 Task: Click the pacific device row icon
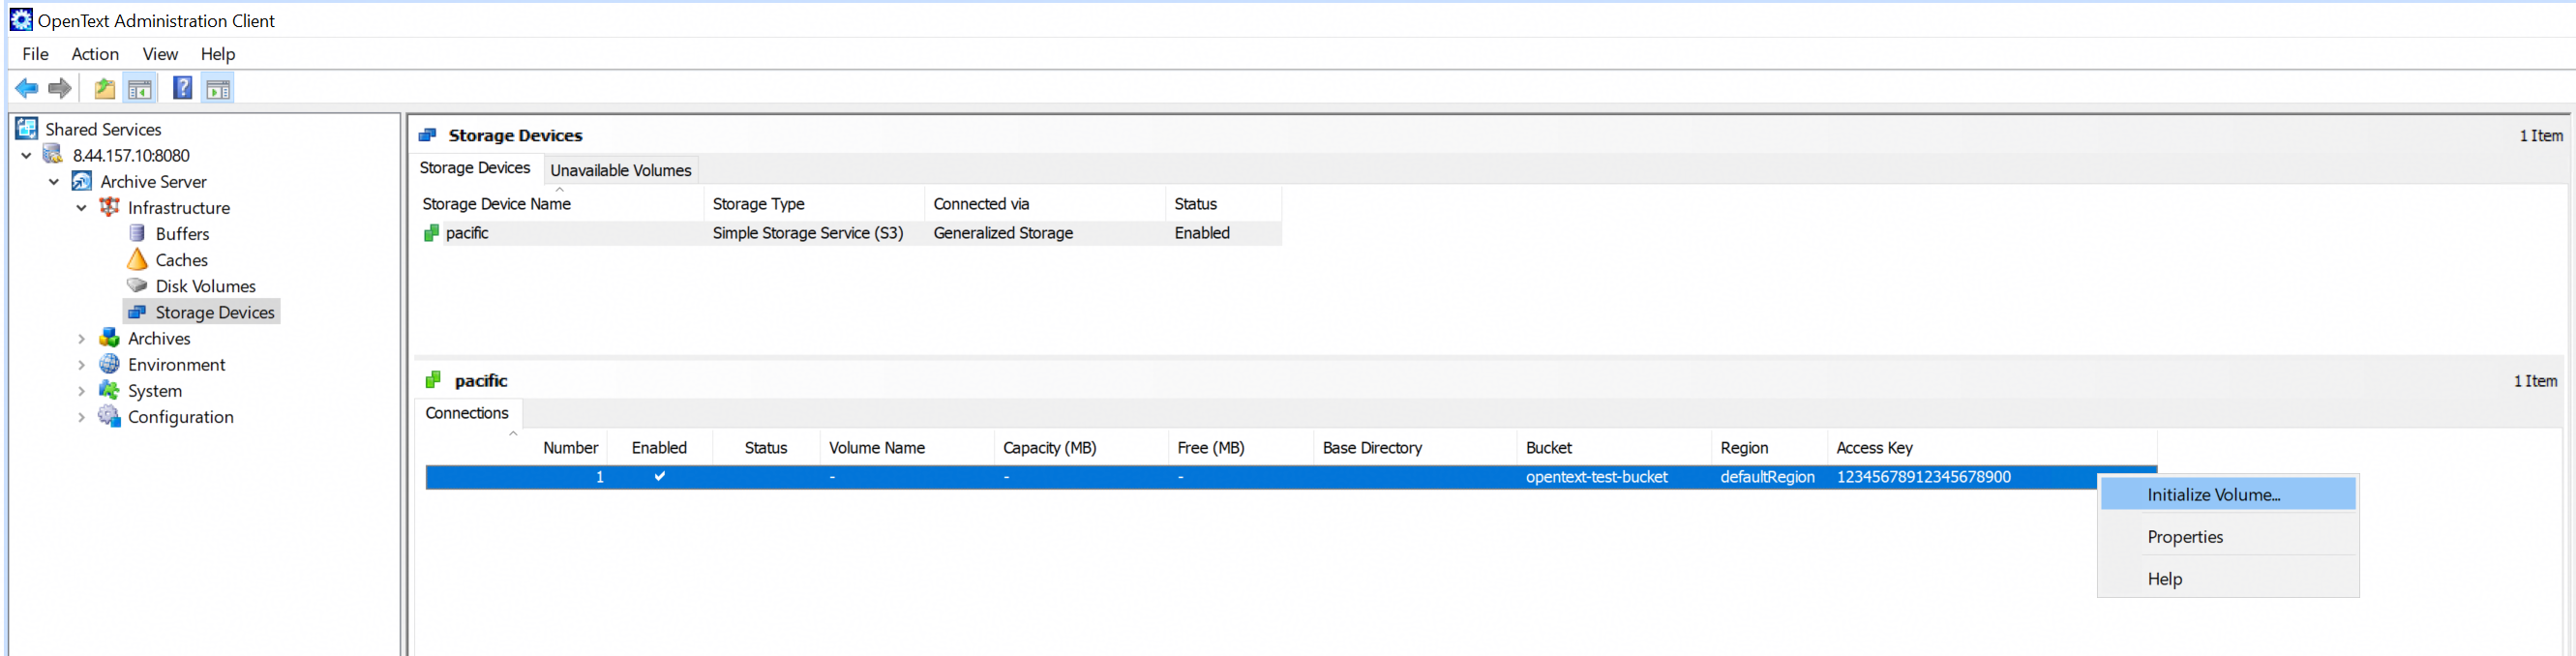[x=432, y=233]
